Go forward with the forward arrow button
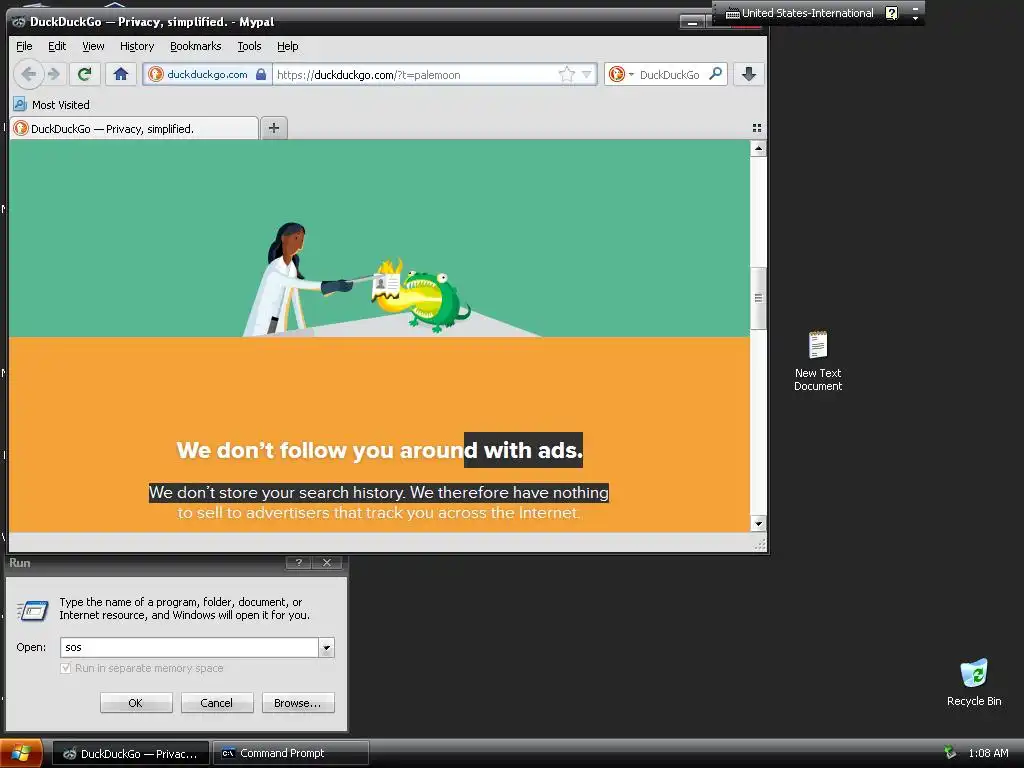This screenshot has height=768, width=1024. point(54,74)
